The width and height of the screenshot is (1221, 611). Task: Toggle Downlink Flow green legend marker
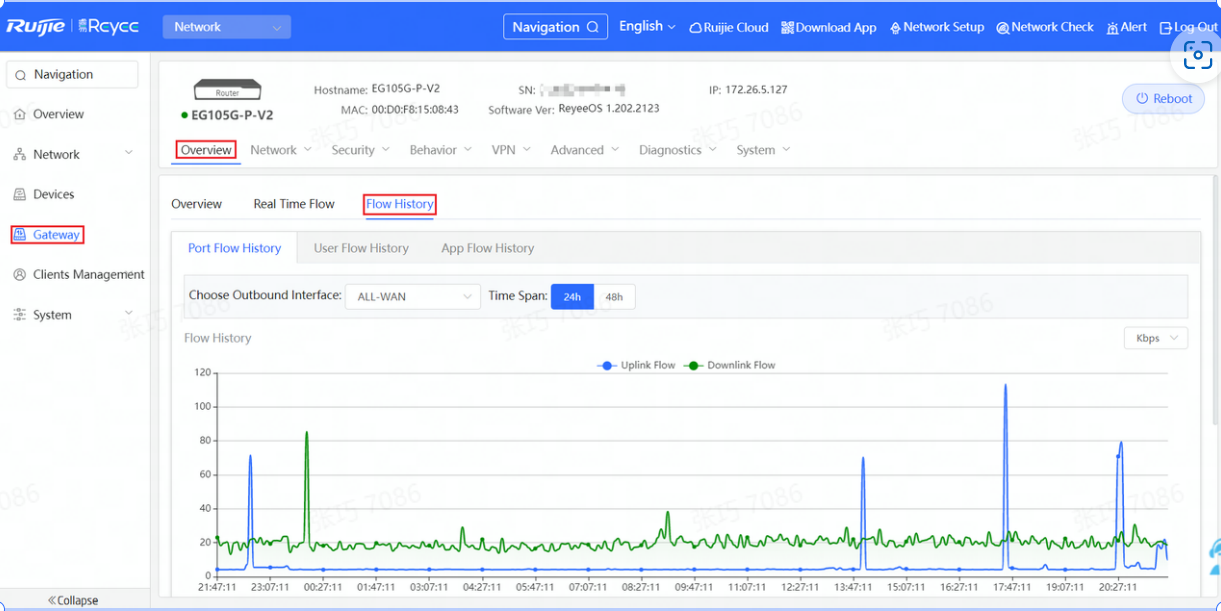tap(694, 366)
